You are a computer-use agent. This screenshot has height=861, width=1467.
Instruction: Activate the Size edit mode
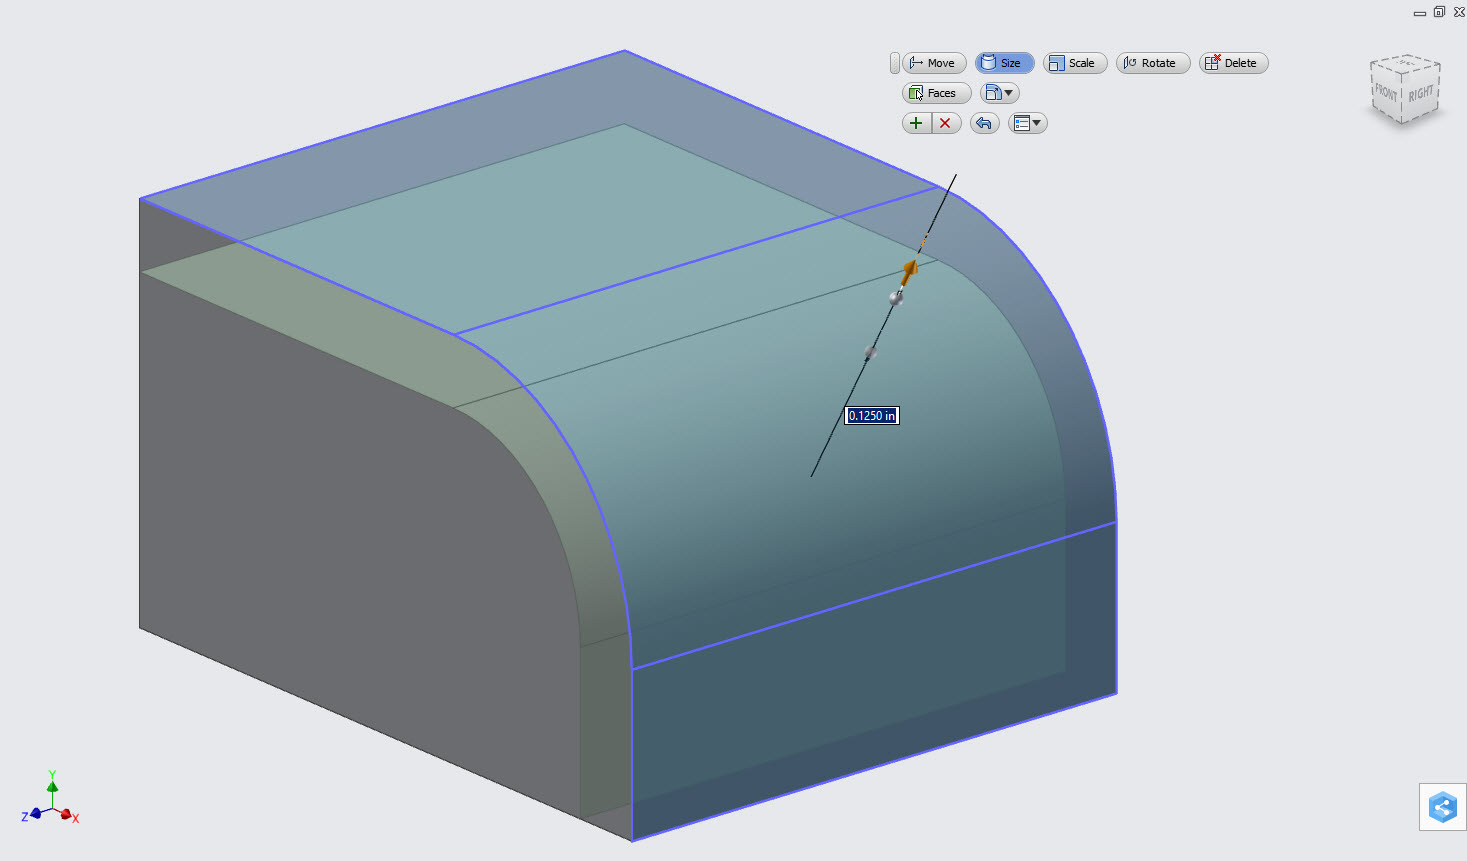tap(1004, 63)
